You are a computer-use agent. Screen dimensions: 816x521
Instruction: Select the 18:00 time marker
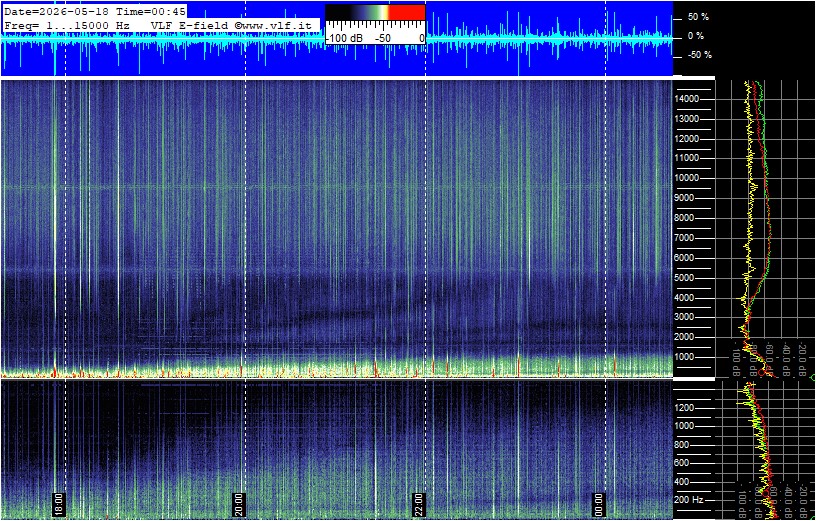tap(58, 504)
